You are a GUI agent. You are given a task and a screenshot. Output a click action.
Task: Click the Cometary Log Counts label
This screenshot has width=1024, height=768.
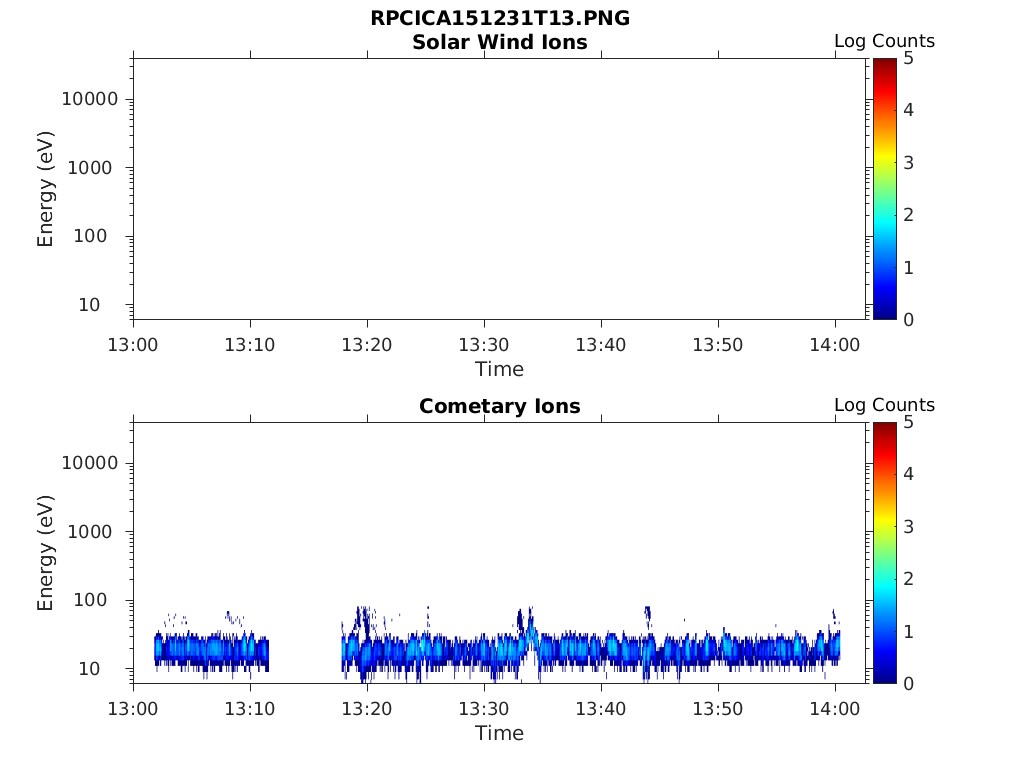884,405
